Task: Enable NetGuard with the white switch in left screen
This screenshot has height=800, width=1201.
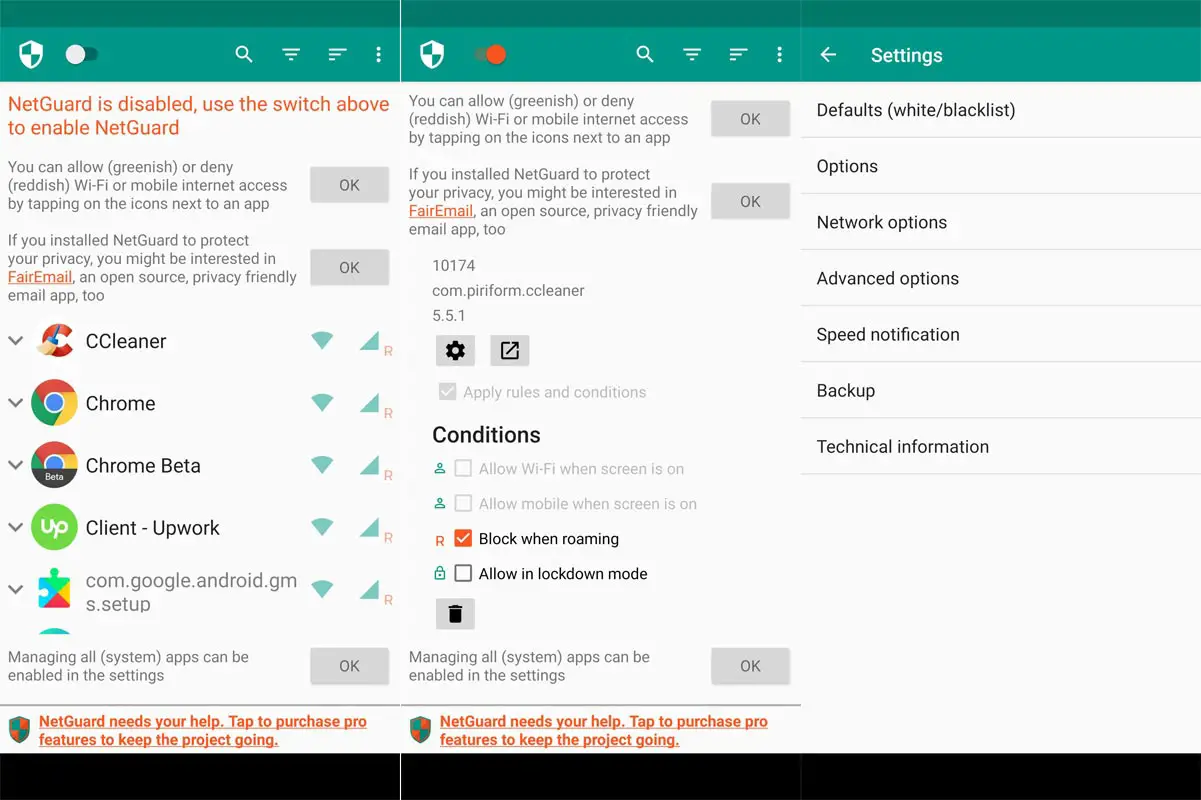Action: [82, 55]
